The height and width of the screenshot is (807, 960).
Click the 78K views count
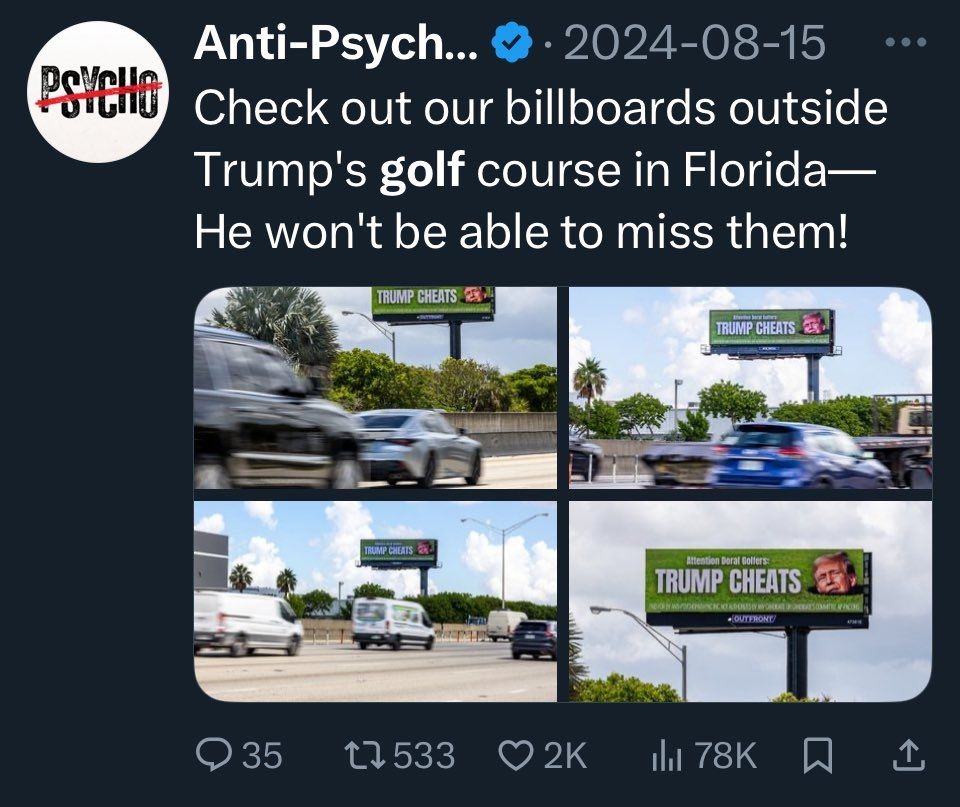coord(726,756)
